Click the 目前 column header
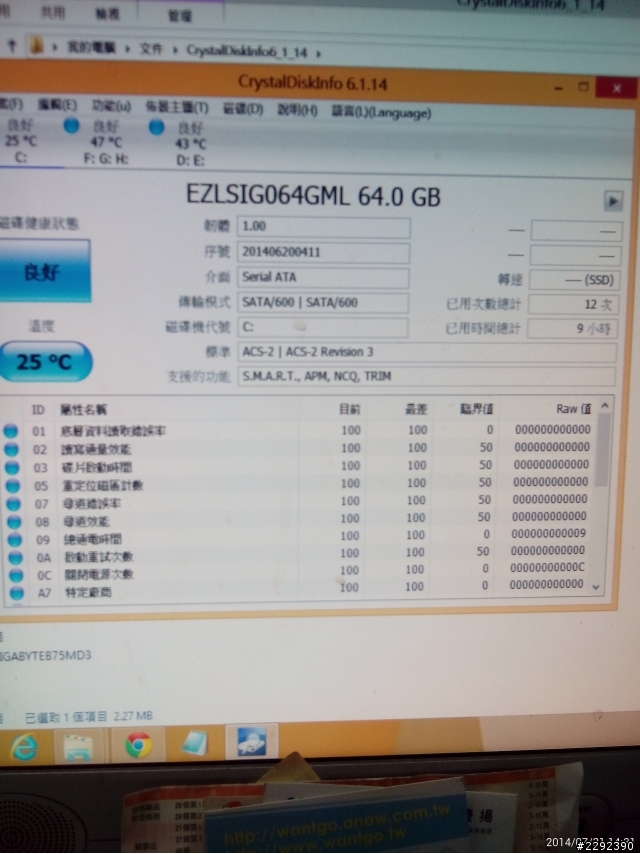Screen dimensions: 640x854 (x=350, y=410)
